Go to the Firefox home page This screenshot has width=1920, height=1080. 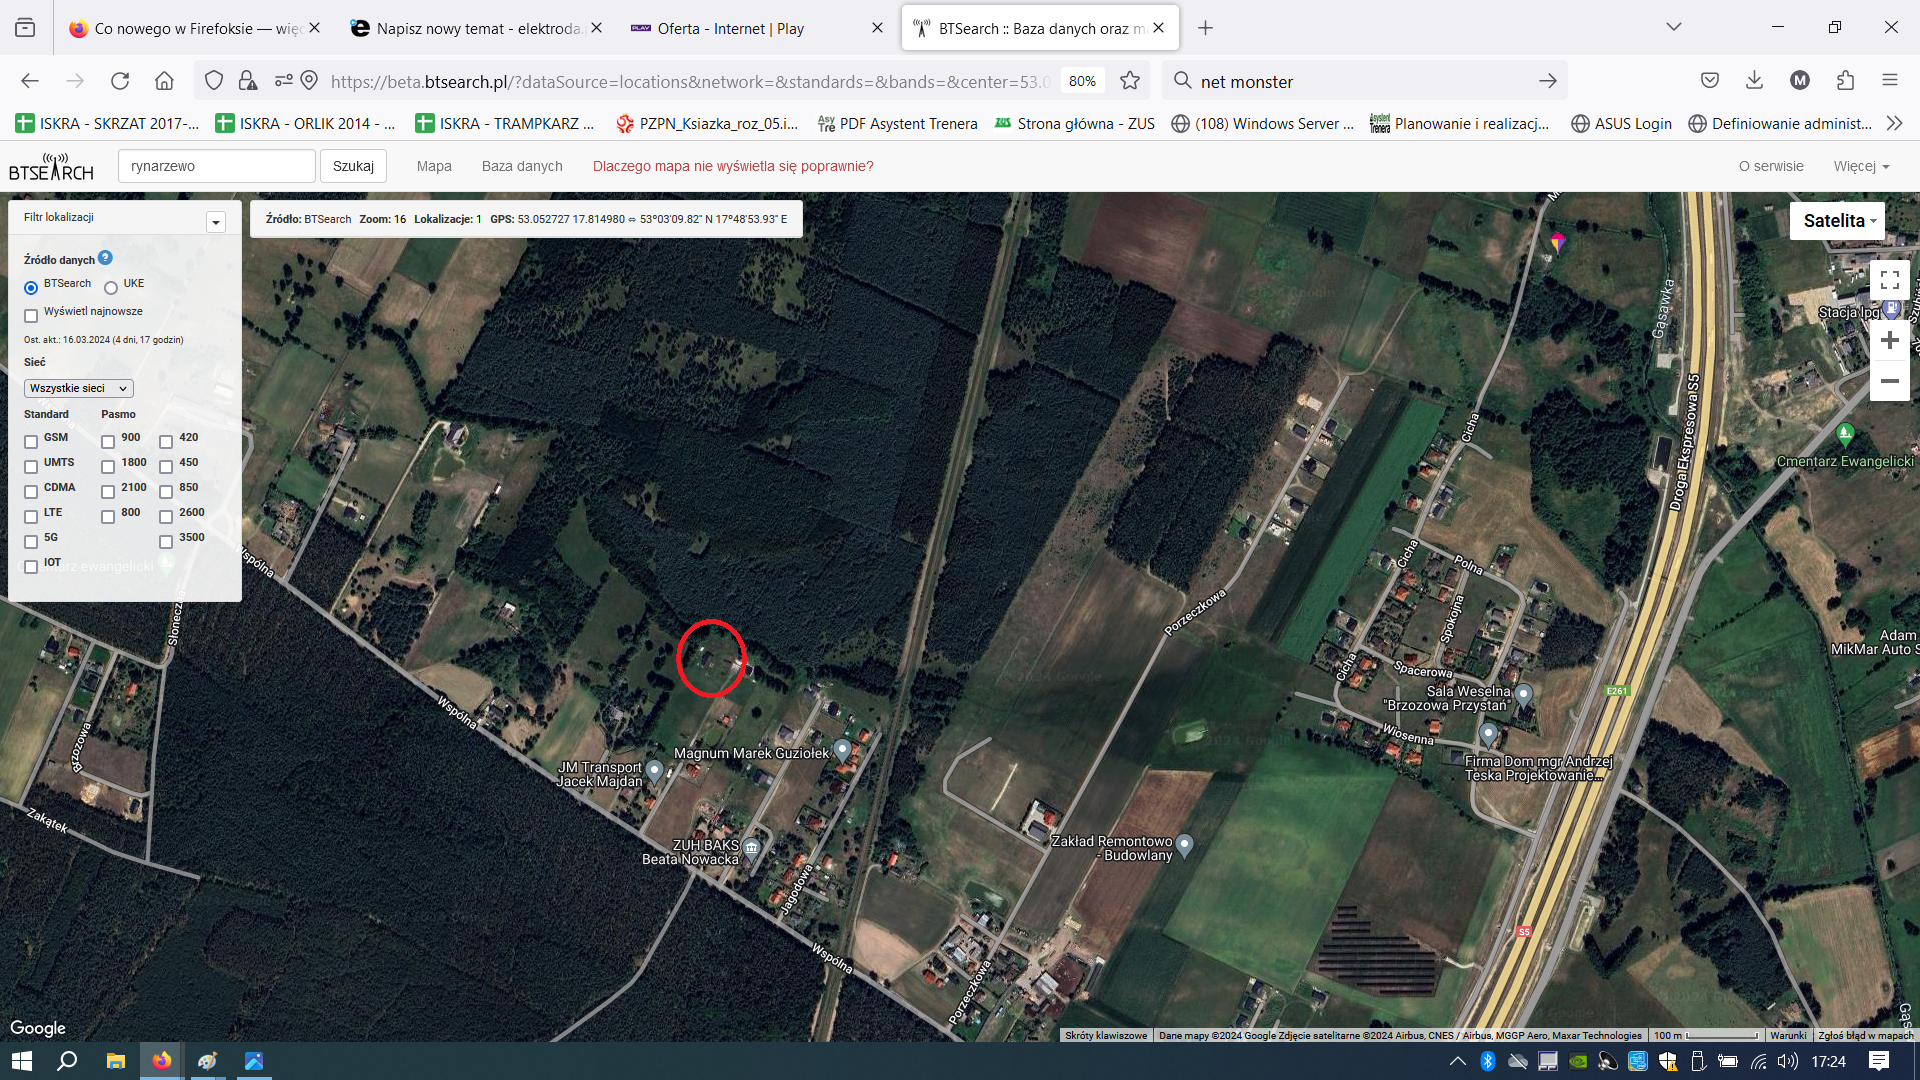(164, 81)
